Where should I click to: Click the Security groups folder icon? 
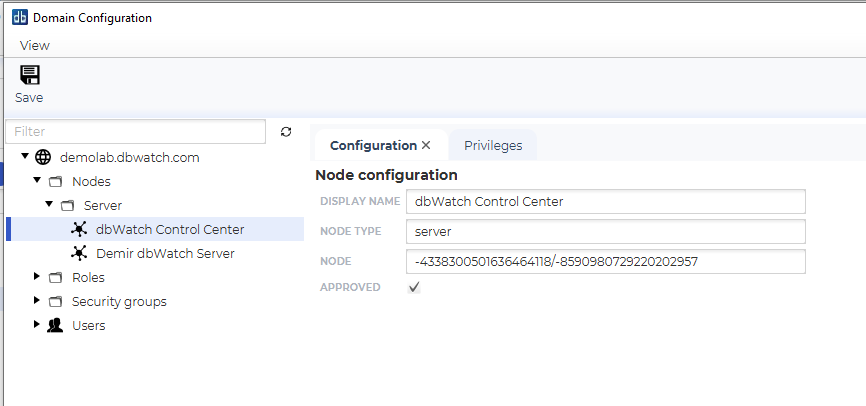pyautogui.click(x=55, y=302)
